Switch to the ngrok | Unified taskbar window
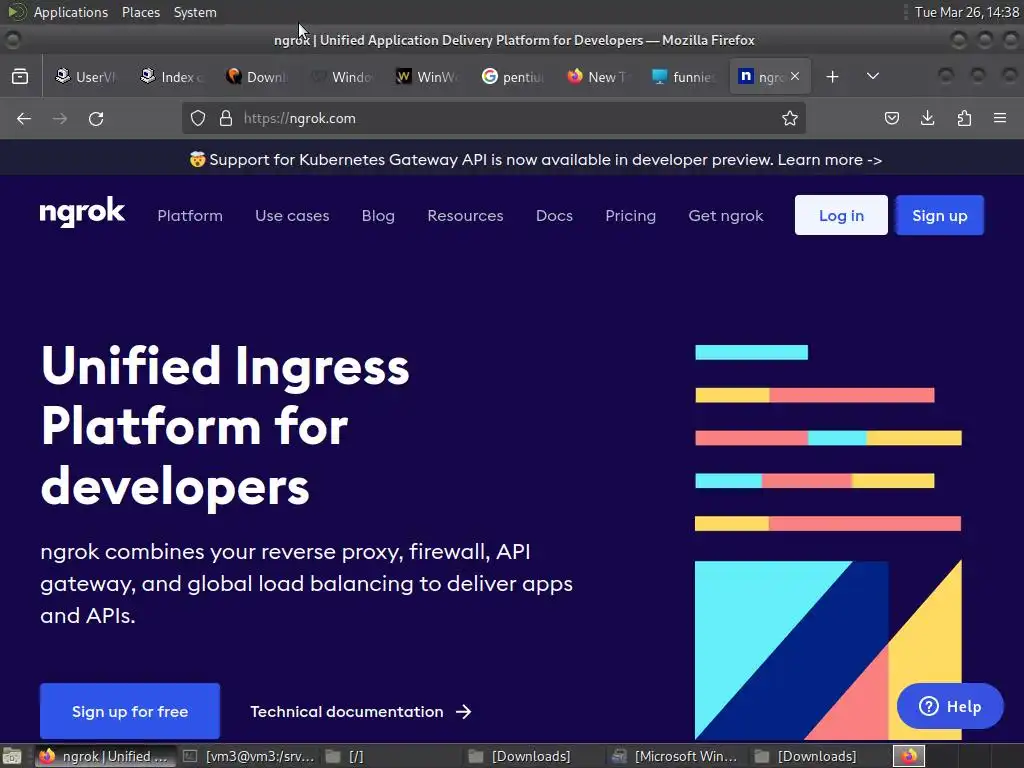The width and height of the screenshot is (1024, 768). pos(104,756)
